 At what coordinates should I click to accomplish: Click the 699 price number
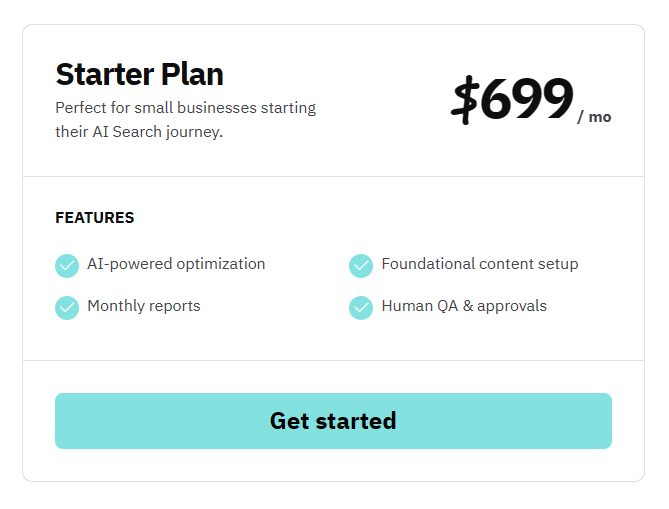pyautogui.click(x=527, y=100)
